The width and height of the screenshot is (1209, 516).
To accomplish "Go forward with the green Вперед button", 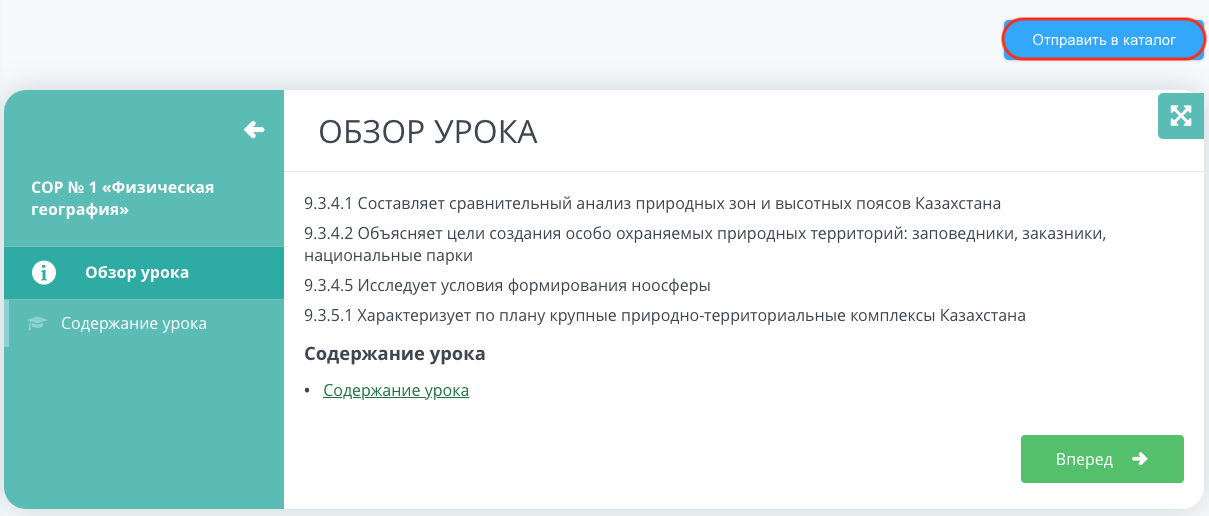I will pos(1102,459).
